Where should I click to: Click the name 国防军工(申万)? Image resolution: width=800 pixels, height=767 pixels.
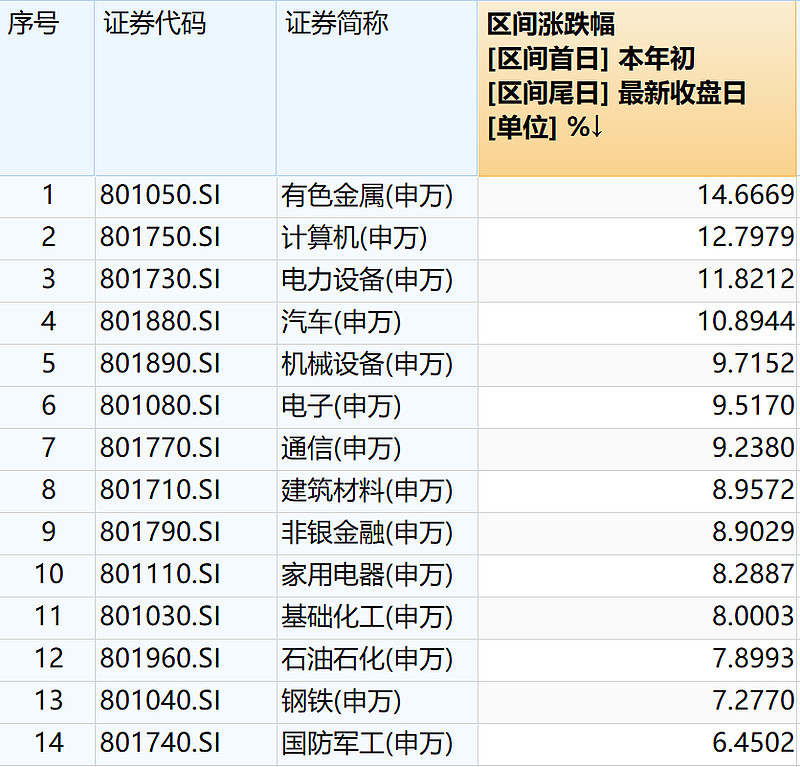367,744
